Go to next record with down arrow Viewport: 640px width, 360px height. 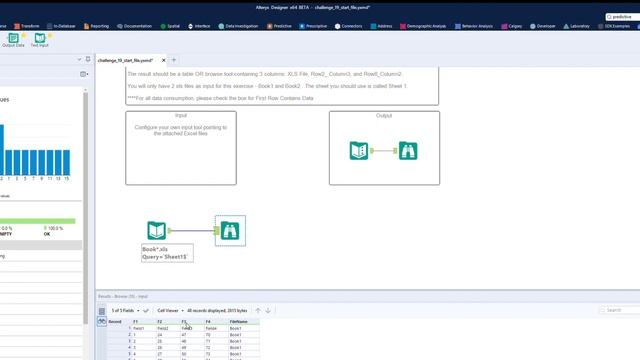point(268,311)
